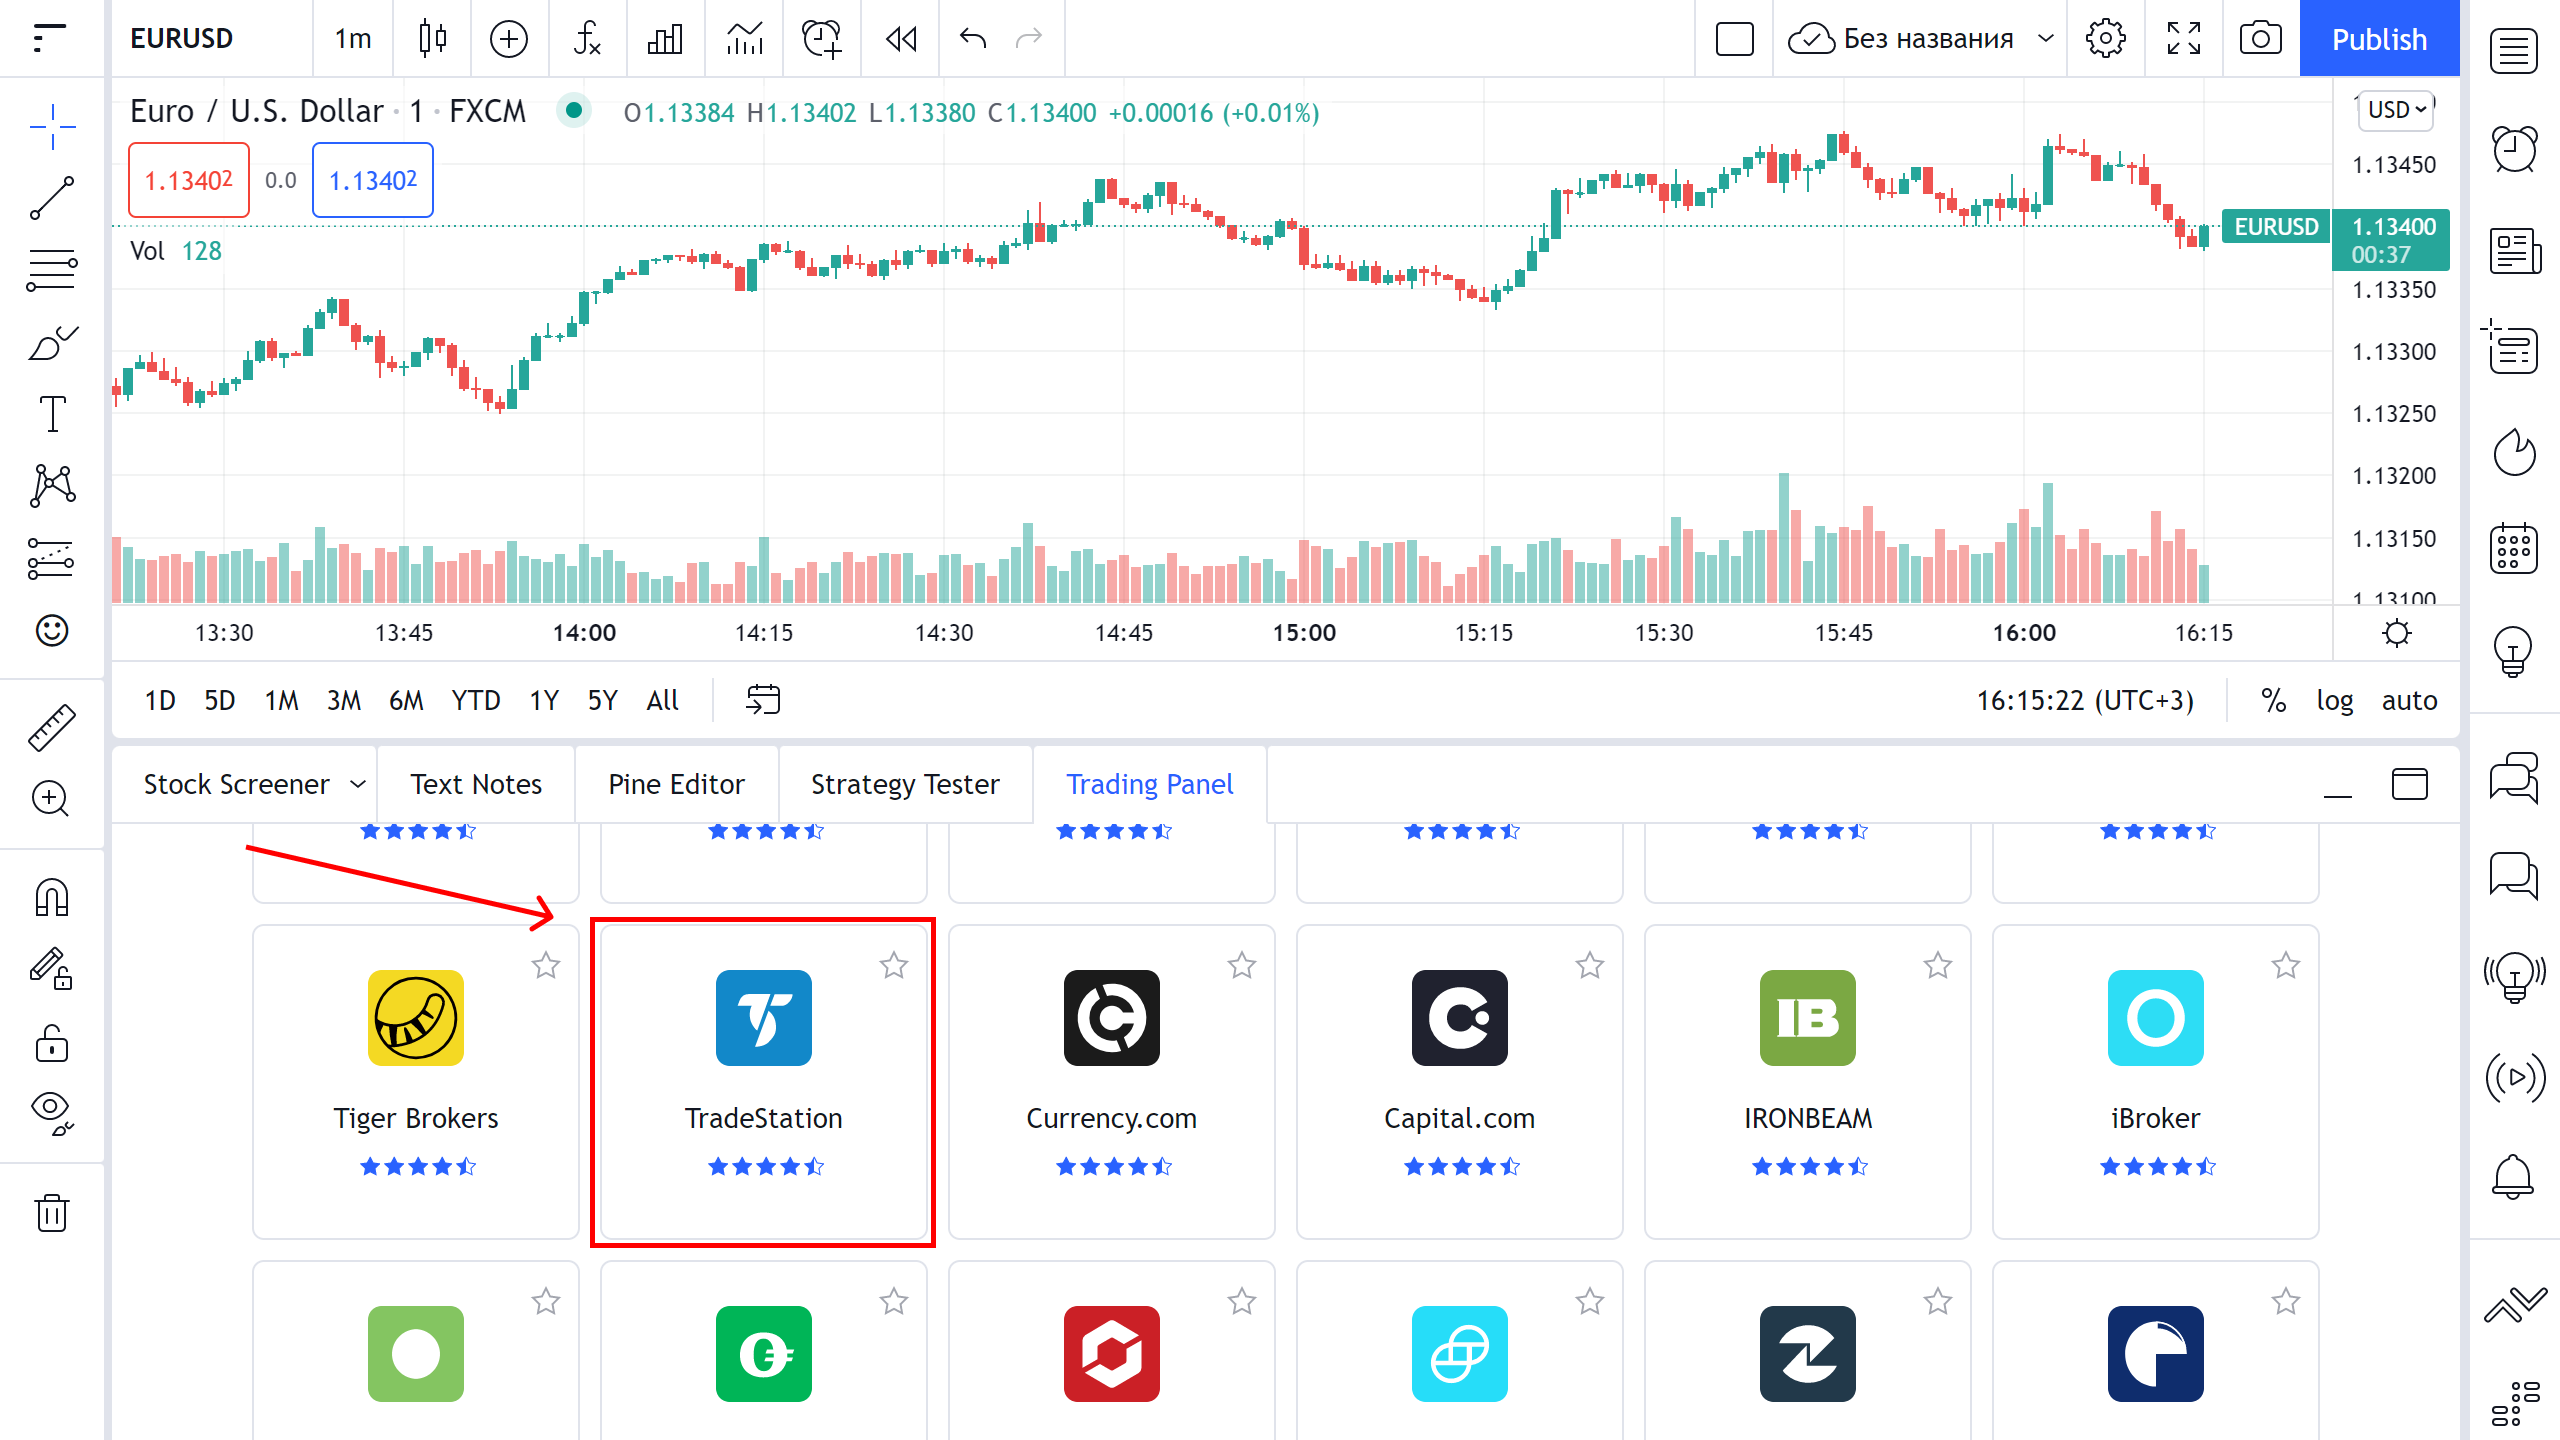The height and width of the screenshot is (1440, 2560).
Task: Favorite the Currency.com star
Action: pyautogui.click(x=1241, y=965)
